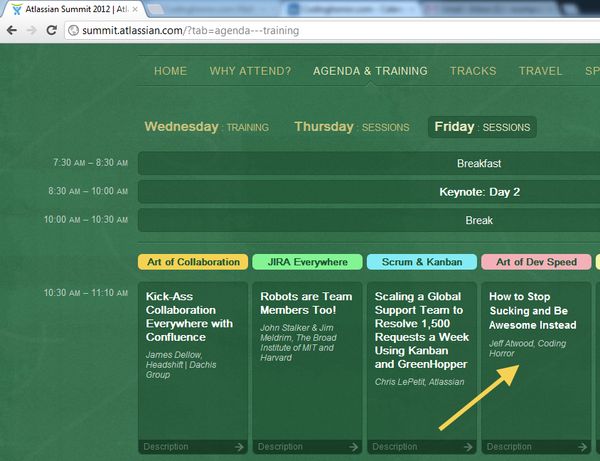Open the HOME navigation item

pyautogui.click(x=170, y=71)
